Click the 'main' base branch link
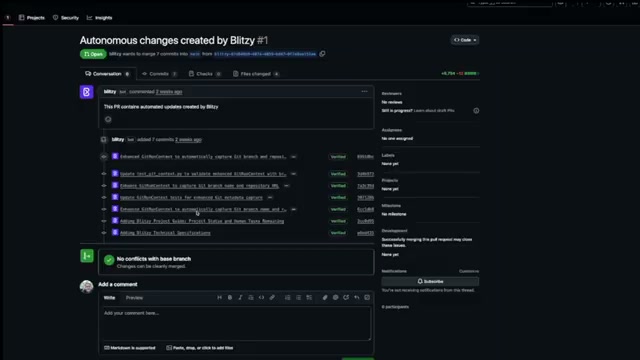The height and width of the screenshot is (360, 640). point(195,54)
